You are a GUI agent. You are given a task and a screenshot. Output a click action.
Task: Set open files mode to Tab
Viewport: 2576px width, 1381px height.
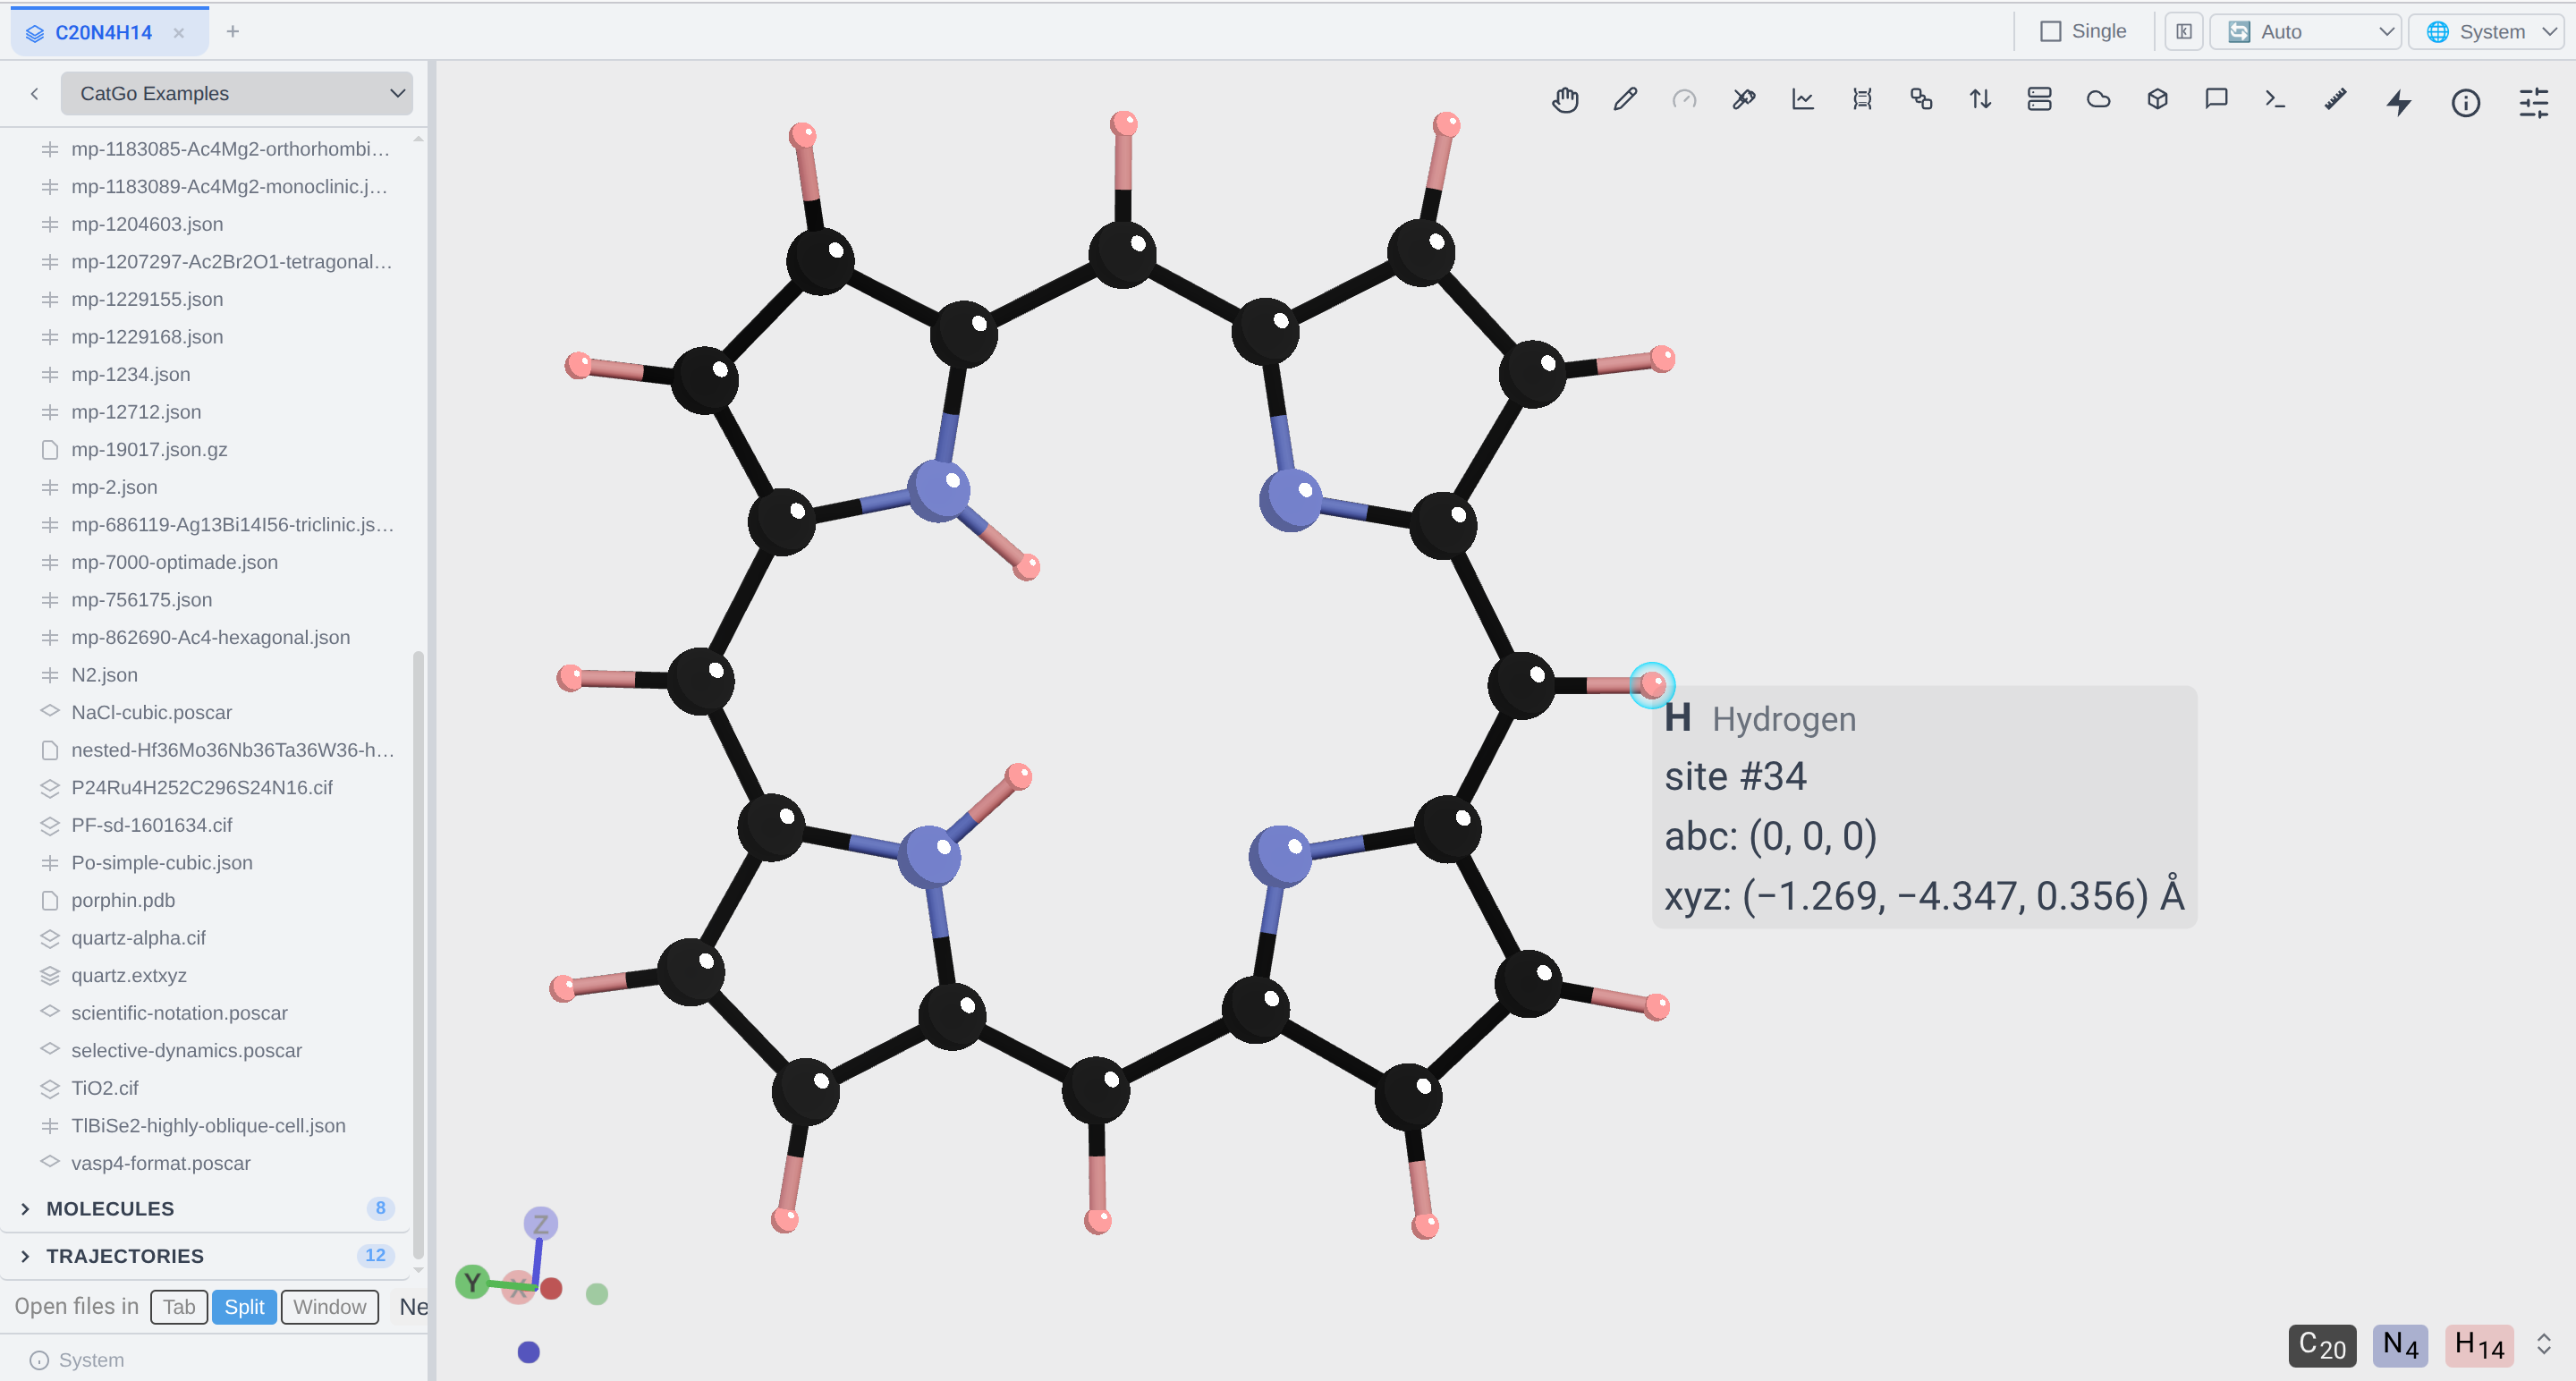click(179, 1307)
